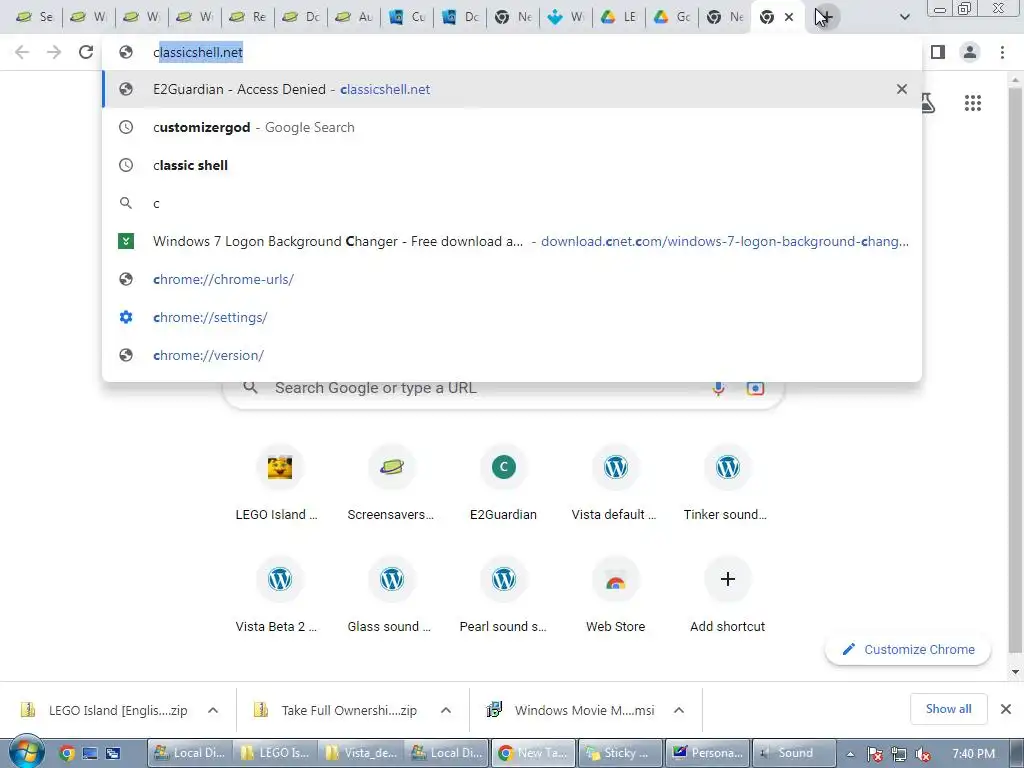Go back to the previous page
Screen dimensions: 1024x768
[x=22, y=52]
